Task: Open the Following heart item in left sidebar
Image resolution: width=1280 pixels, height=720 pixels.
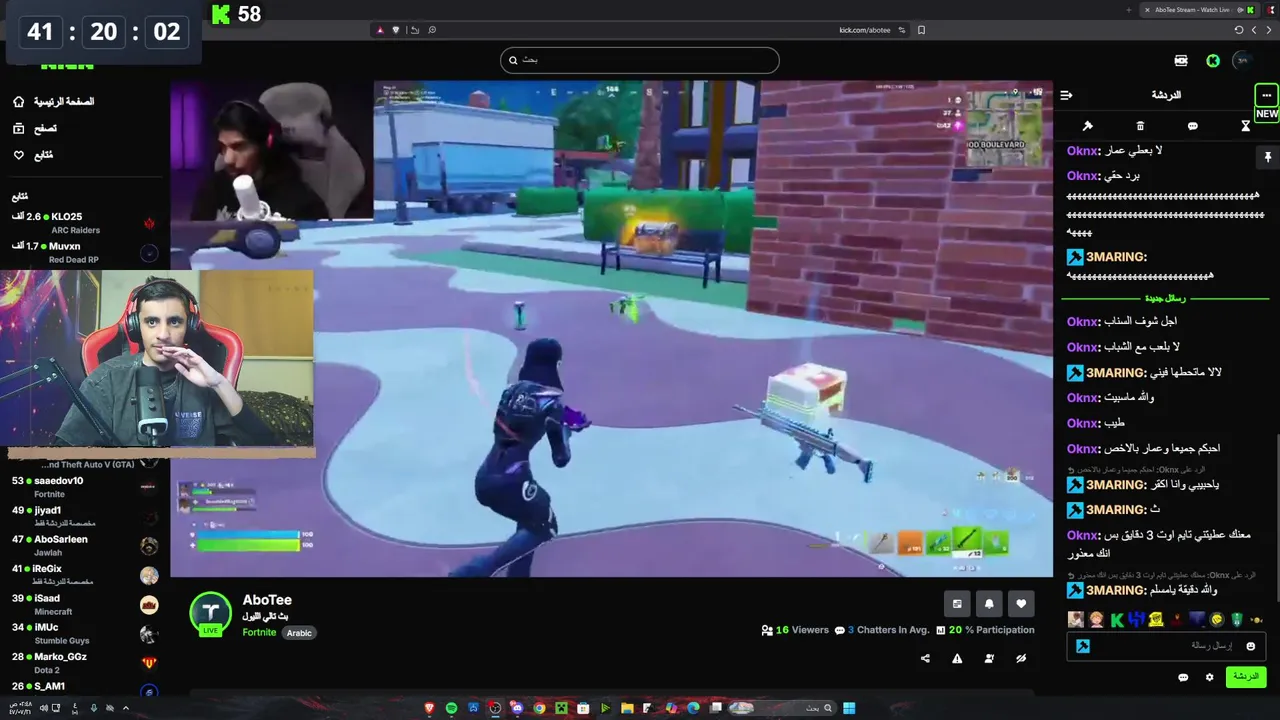Action: [x=33, y=155]
